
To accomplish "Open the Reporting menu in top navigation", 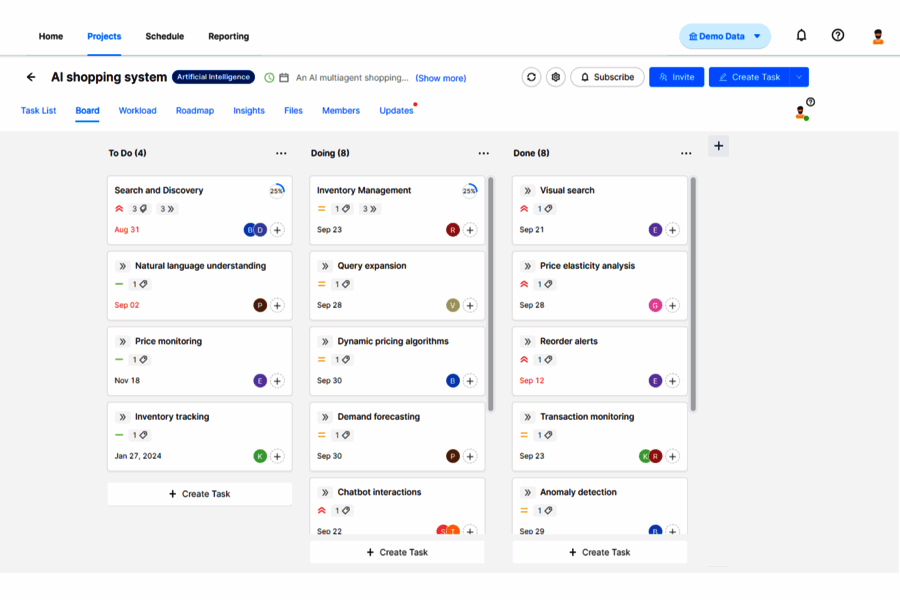I will coord(228,36).
